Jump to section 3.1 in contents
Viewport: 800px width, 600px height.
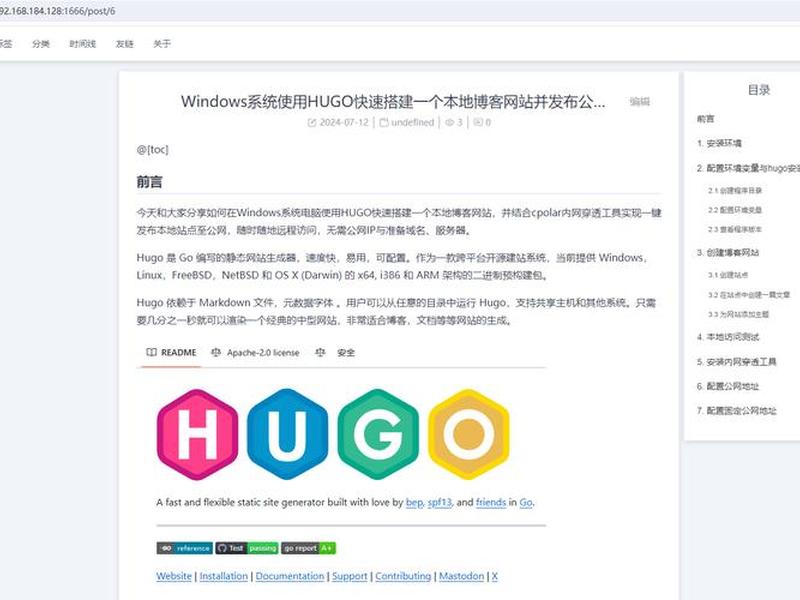pyautogui.click(x=728, y=275)
